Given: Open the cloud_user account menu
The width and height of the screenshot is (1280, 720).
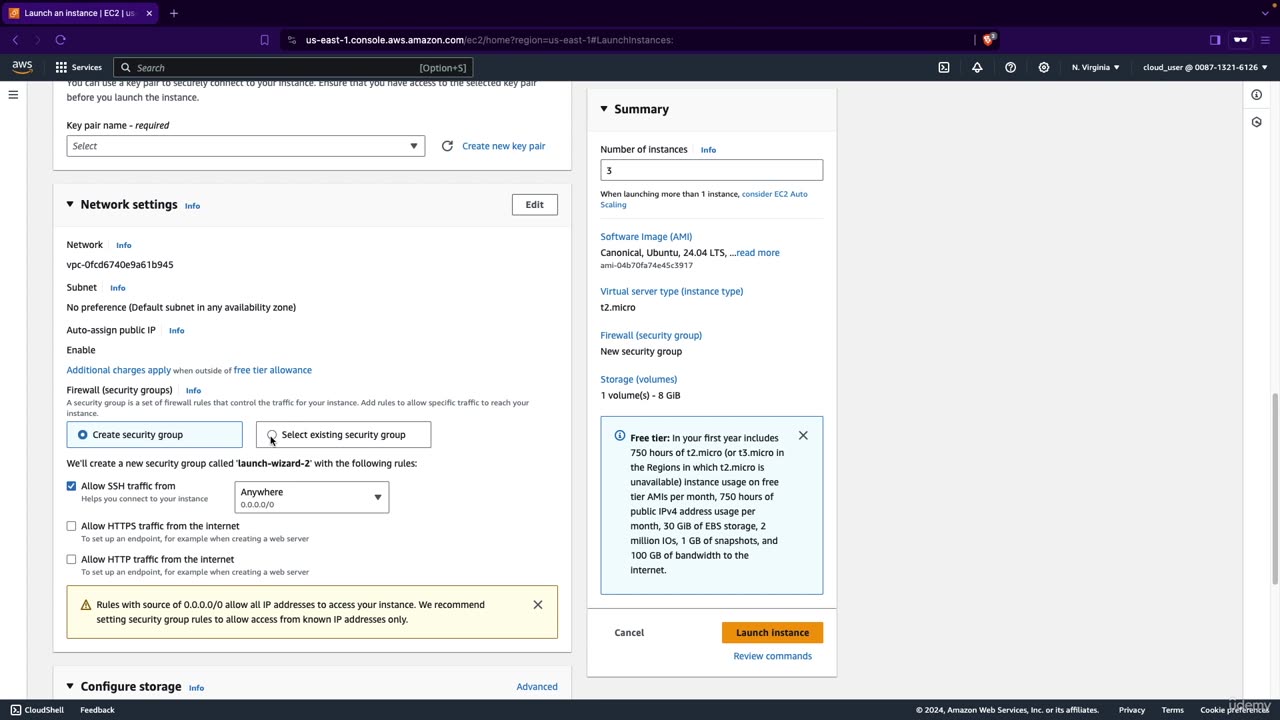Looking at the screenshot, I should [1205, 67].
